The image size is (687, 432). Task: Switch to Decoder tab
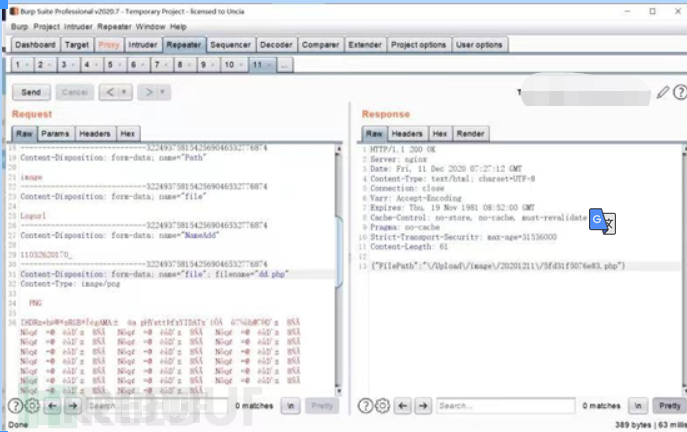point(276,45)
